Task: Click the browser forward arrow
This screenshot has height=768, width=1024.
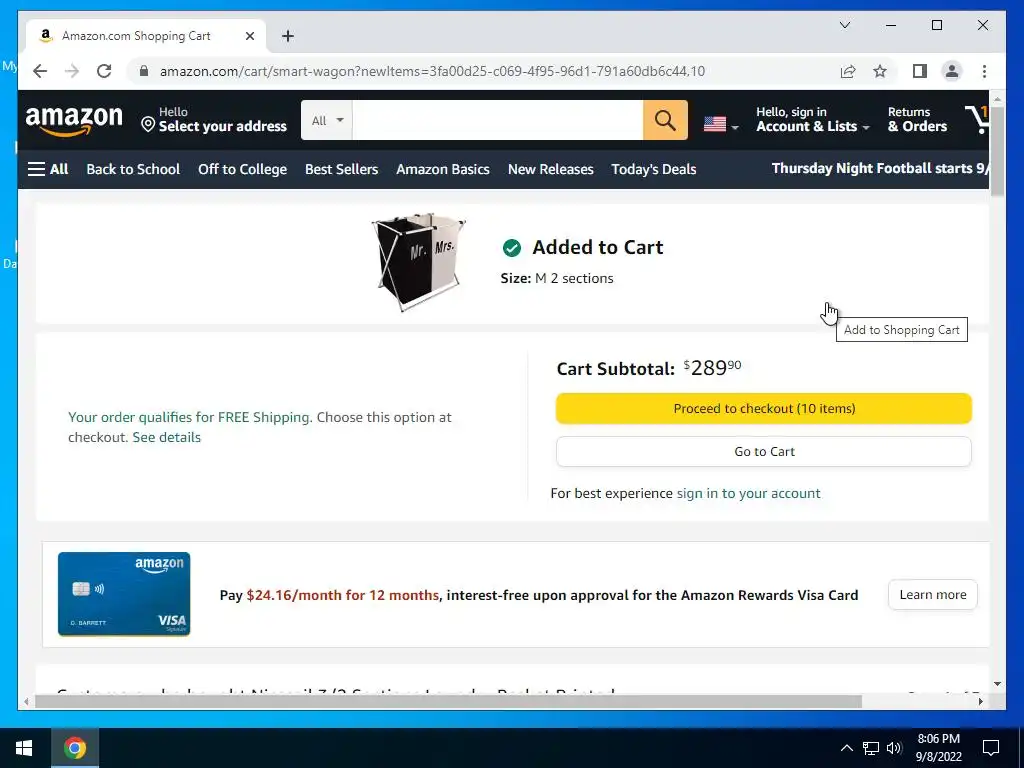Action: [x=72, y=71]
